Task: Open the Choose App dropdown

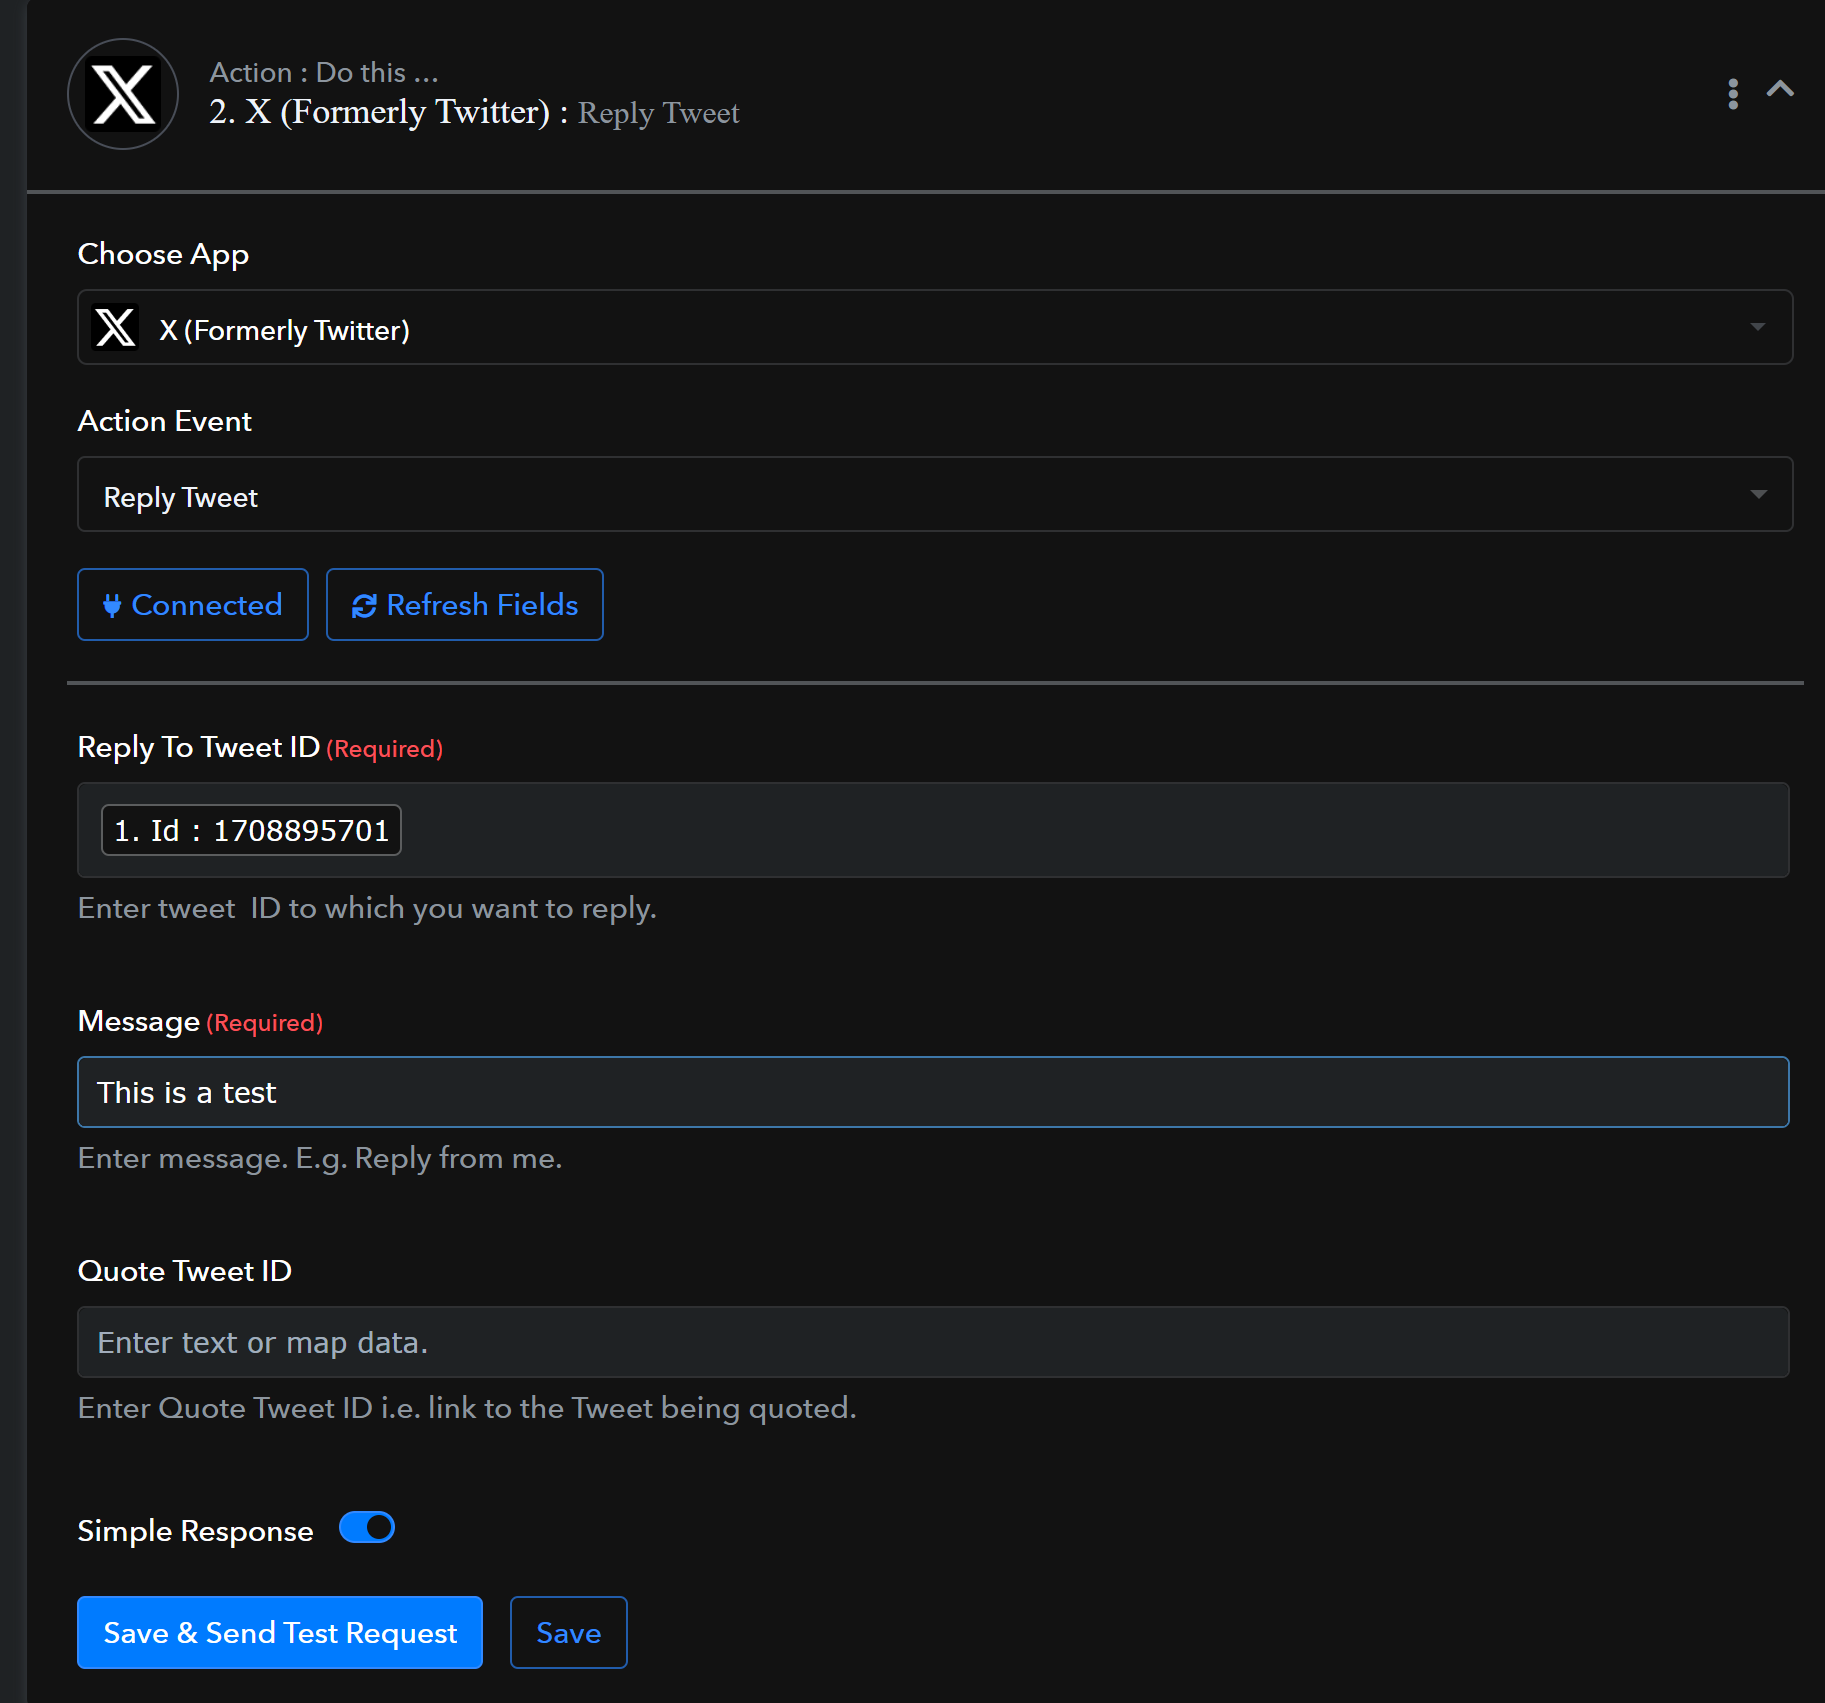Action: click(935, 328)
